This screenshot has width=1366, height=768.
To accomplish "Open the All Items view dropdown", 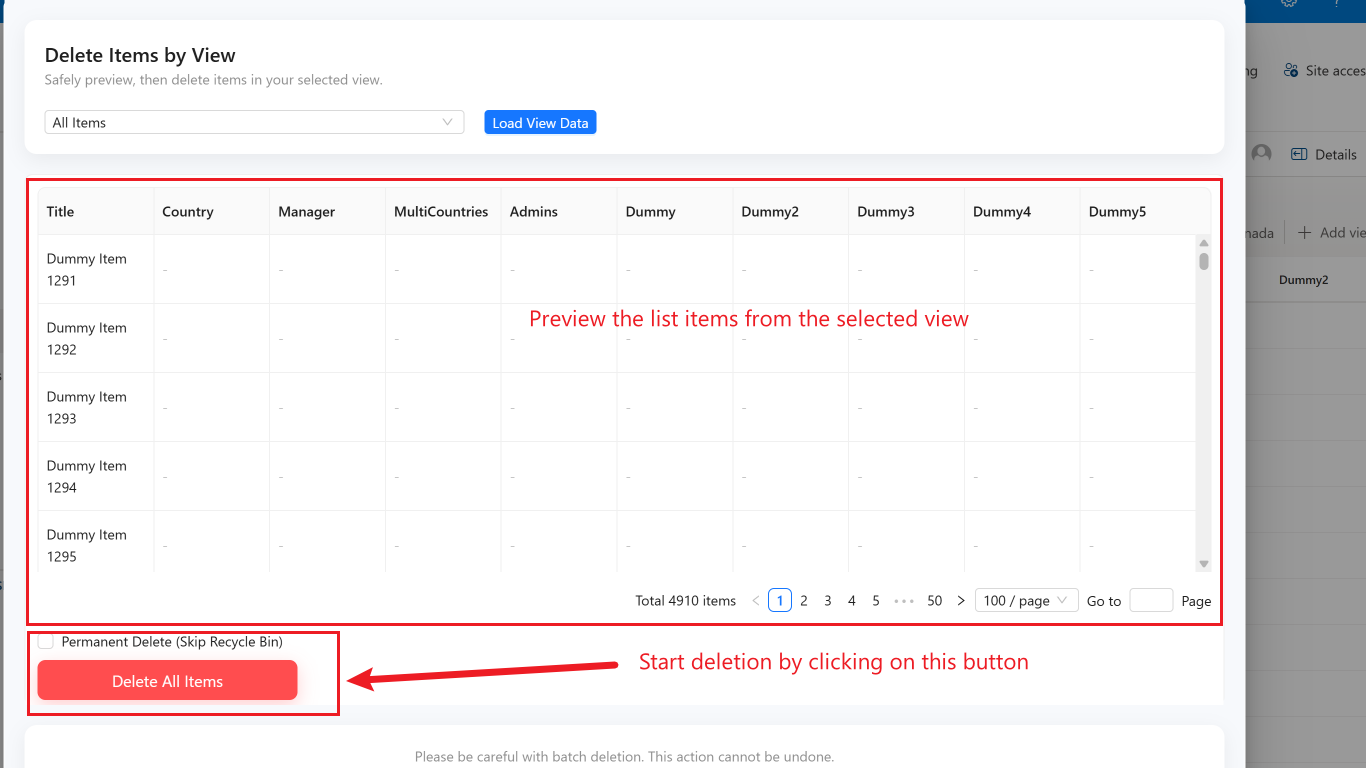I will tap(254, 122).
